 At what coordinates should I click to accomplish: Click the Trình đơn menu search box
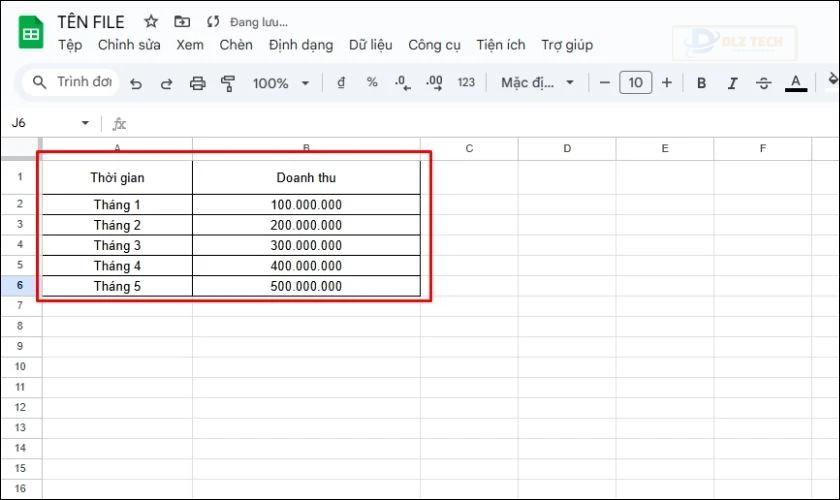coord(71,82)
